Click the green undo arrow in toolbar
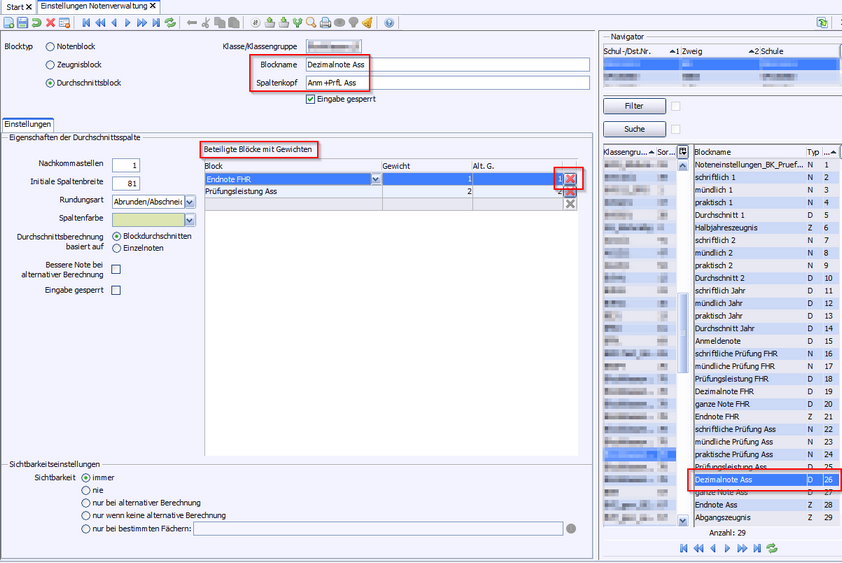Viewport: 842px width, 563px height. pyautogui.click(x=37, y=22)
